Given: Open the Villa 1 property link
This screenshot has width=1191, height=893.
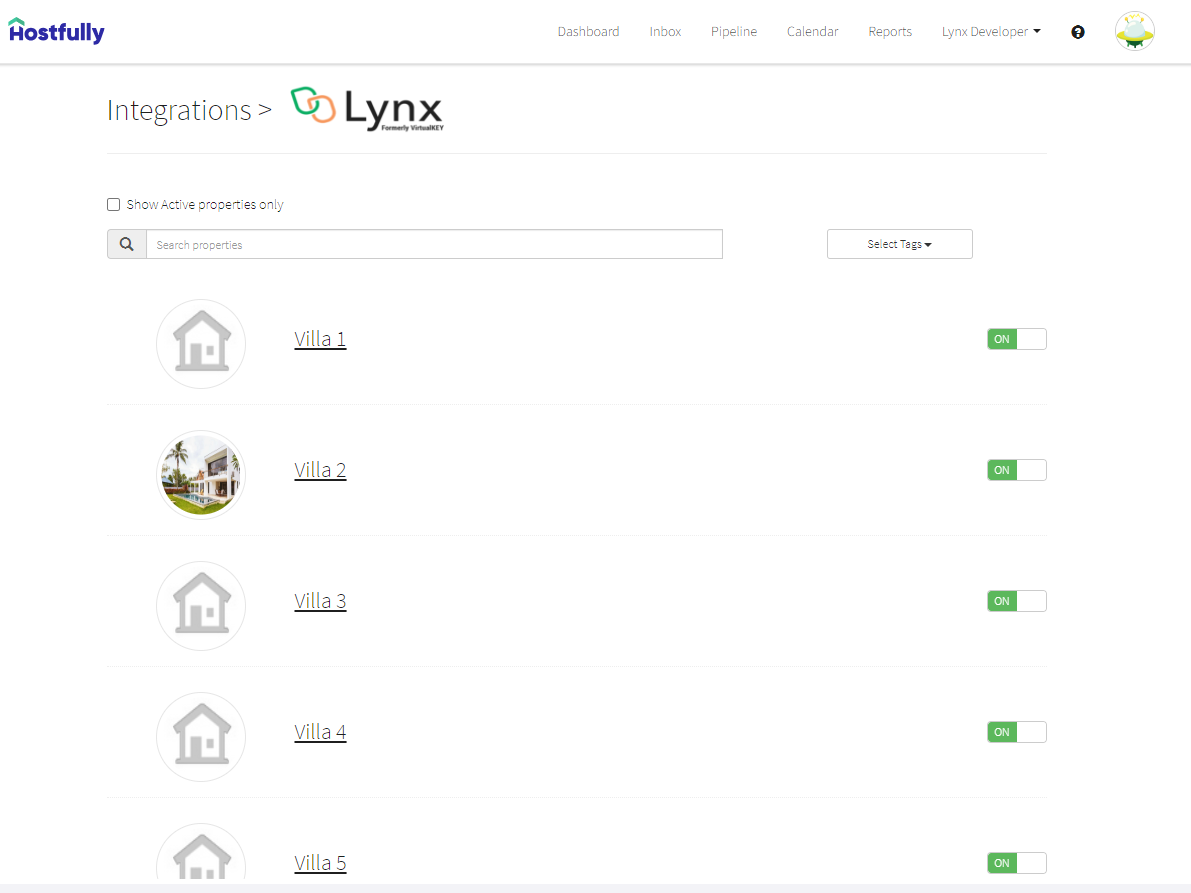Looking at the screenshot, I should coord(320,339).
